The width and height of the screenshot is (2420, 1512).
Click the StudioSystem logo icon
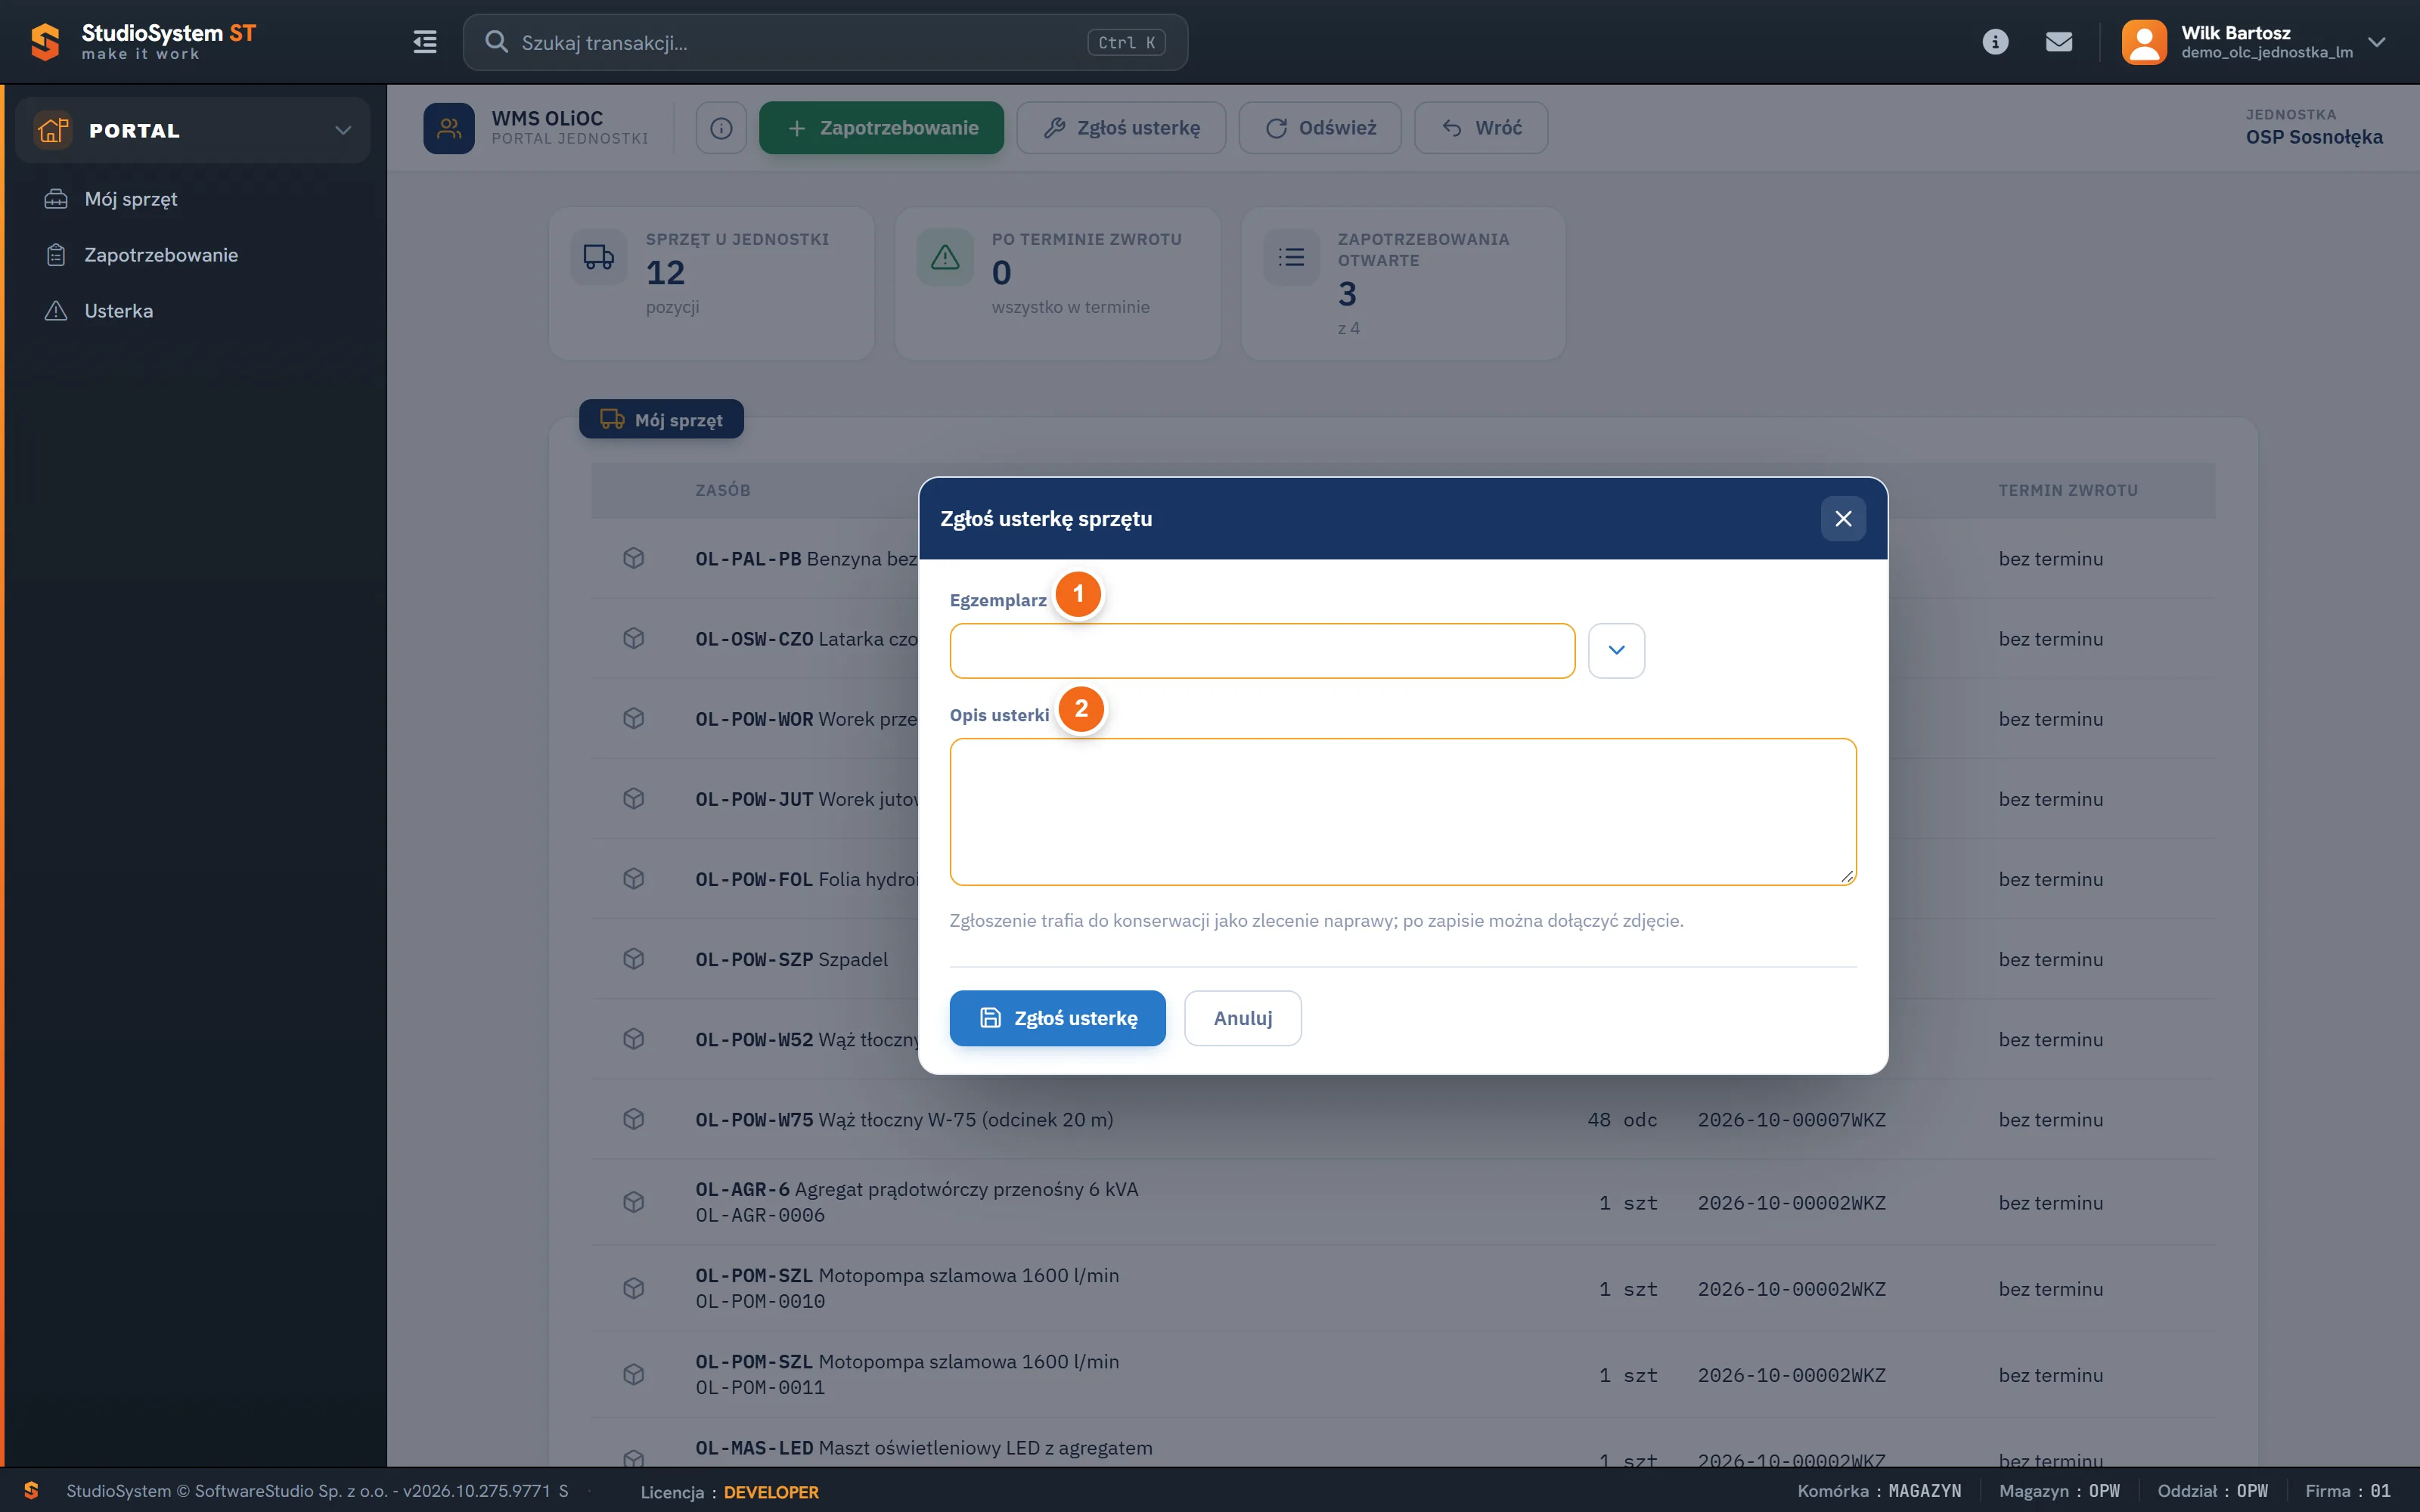(45, 42)
